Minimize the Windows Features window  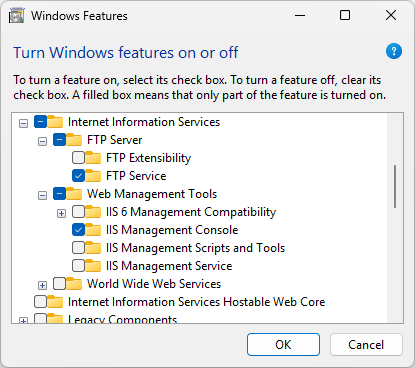pyautogui.click(x=300, y=15)
